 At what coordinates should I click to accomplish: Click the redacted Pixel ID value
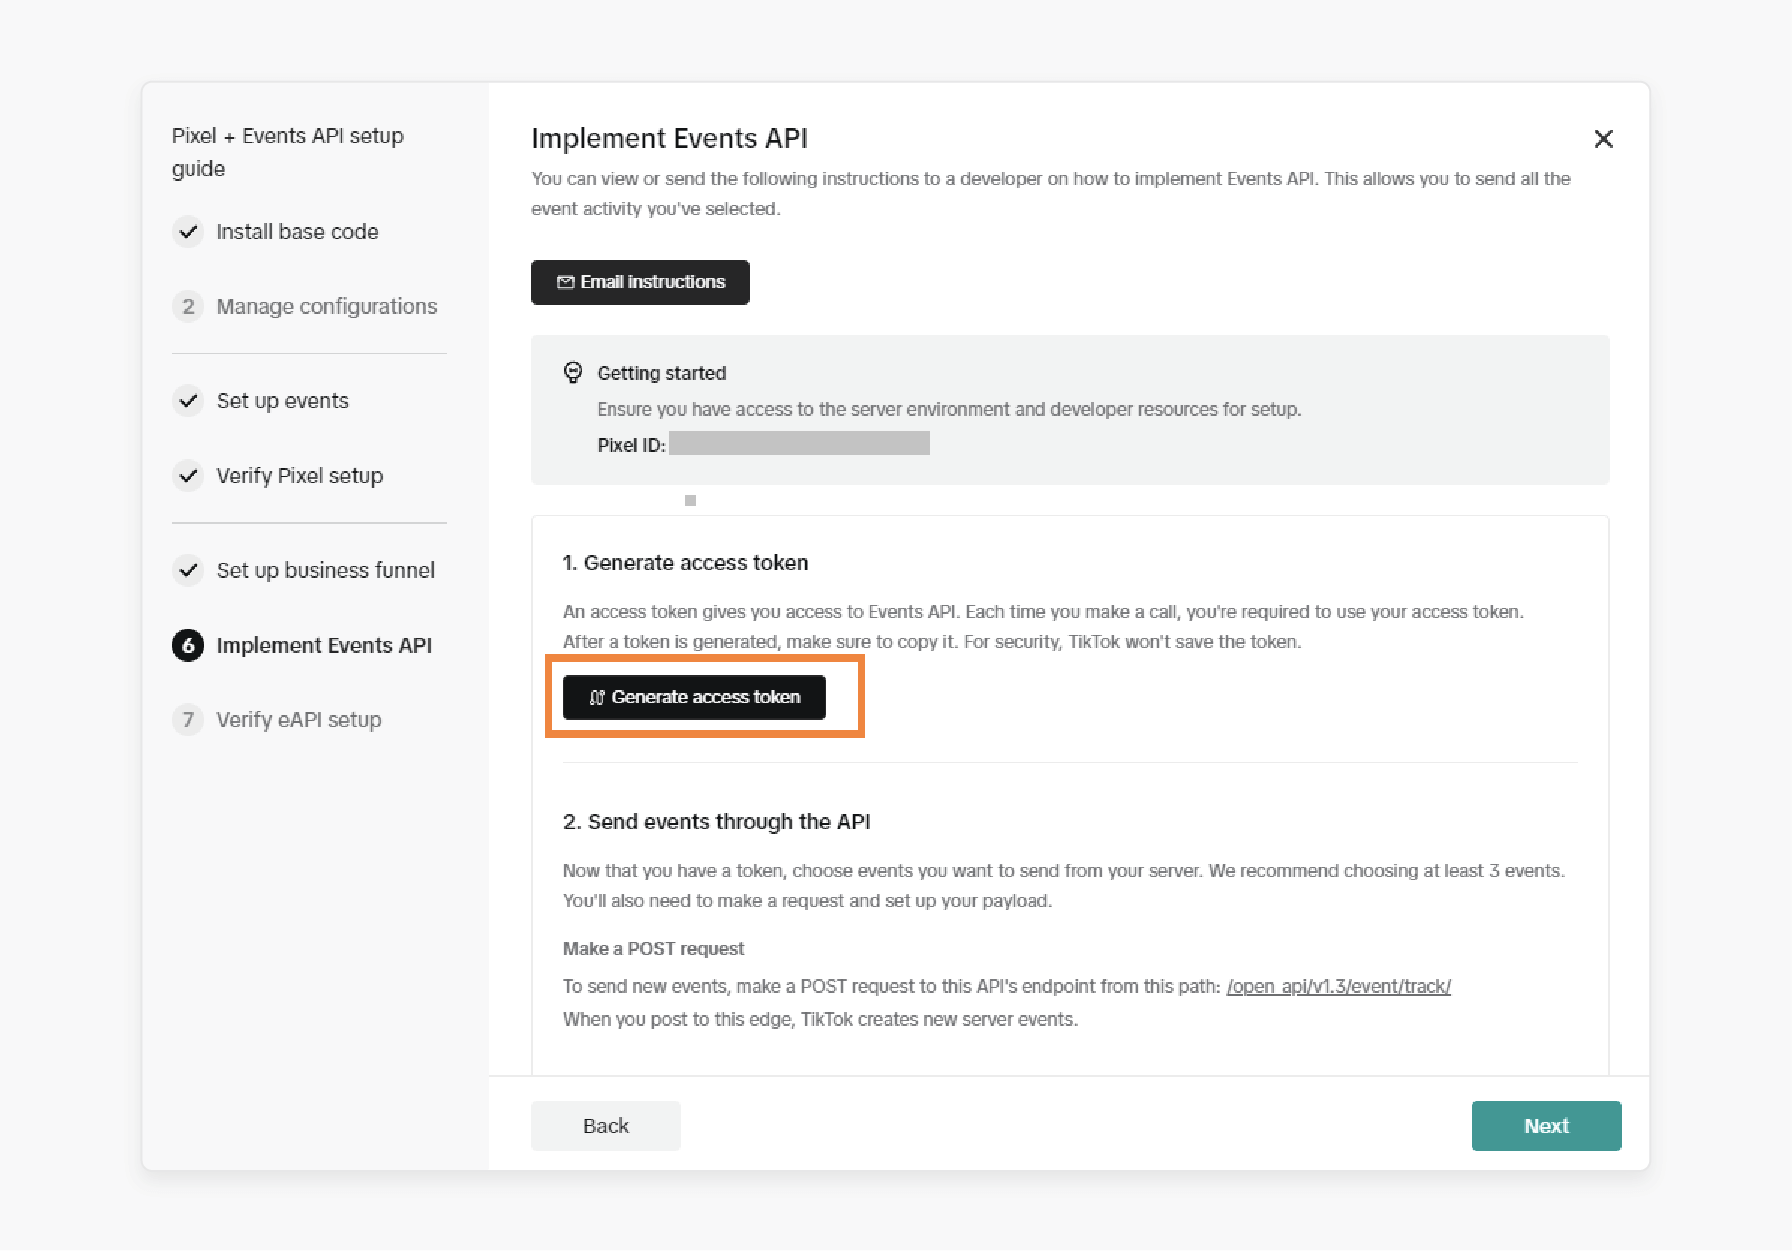pyautogui.click(x=799, y=443)
